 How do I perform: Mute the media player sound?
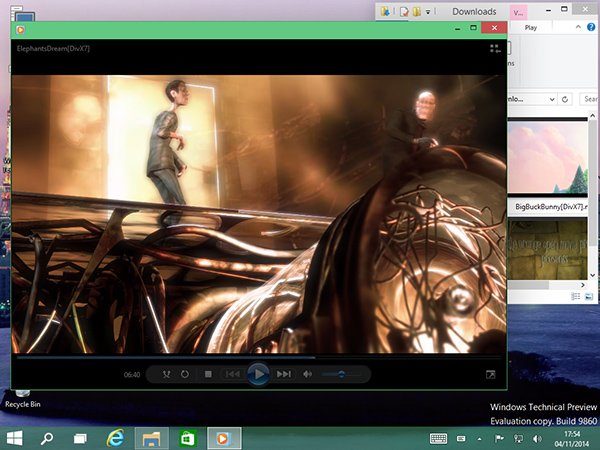coord(307,374)
